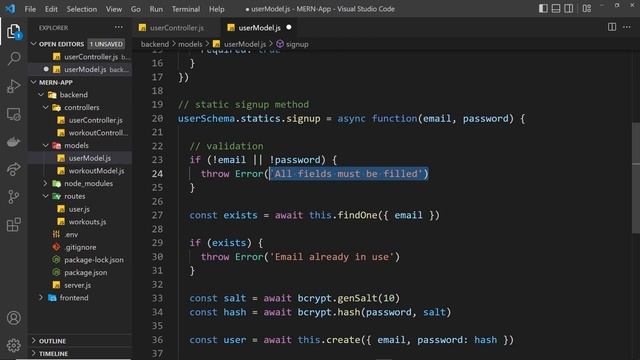Image resolution: width=640 pixels, height=360 pixels.
Task: Open workoutModel.js in models folder
Action: click(x=80, y=171)
